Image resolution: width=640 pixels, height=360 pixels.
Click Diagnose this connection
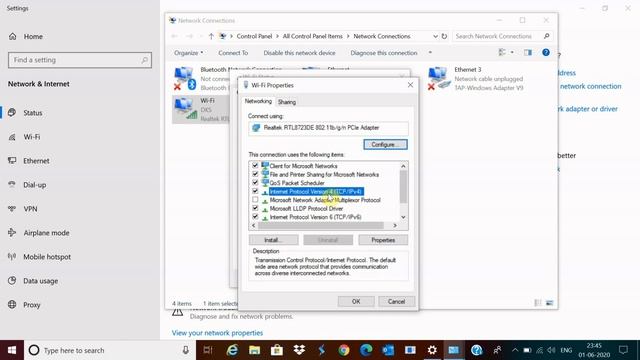coord(384,53)
